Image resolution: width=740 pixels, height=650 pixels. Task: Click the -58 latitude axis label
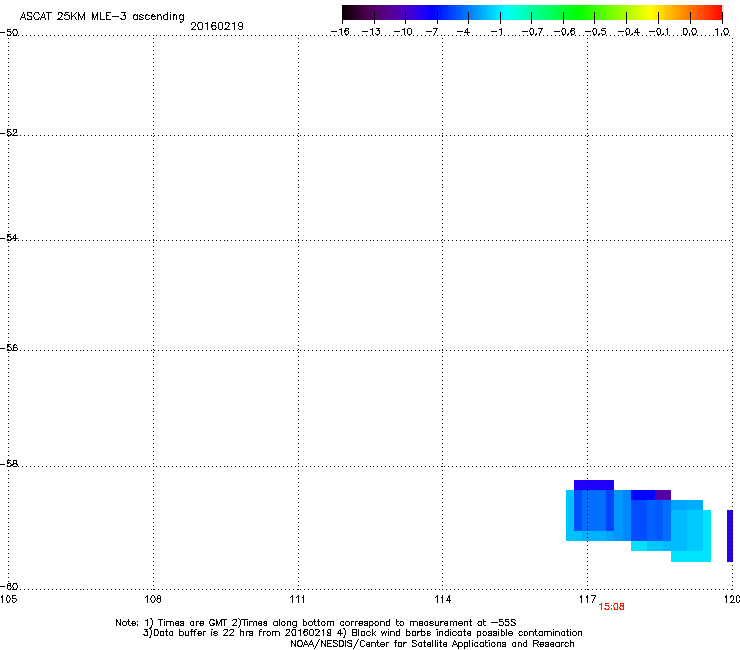[x=9, y=464]
